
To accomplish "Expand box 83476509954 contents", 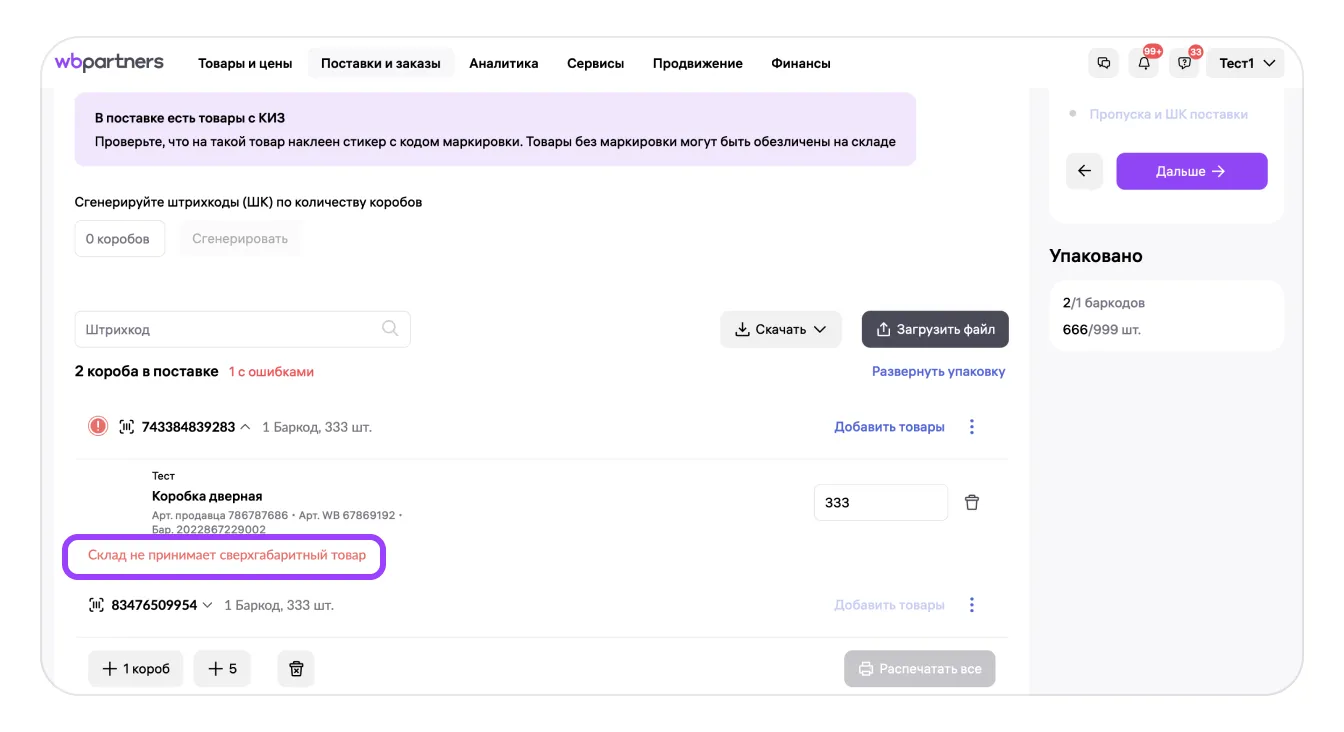I will click(x=208, y=605).
